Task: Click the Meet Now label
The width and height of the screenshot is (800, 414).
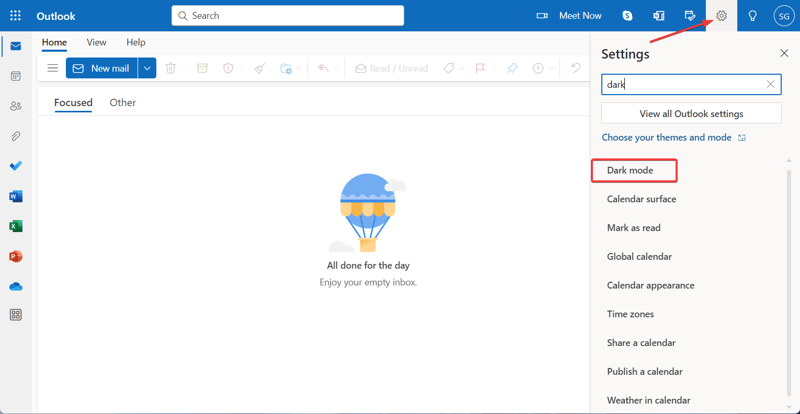Action: 580,16
